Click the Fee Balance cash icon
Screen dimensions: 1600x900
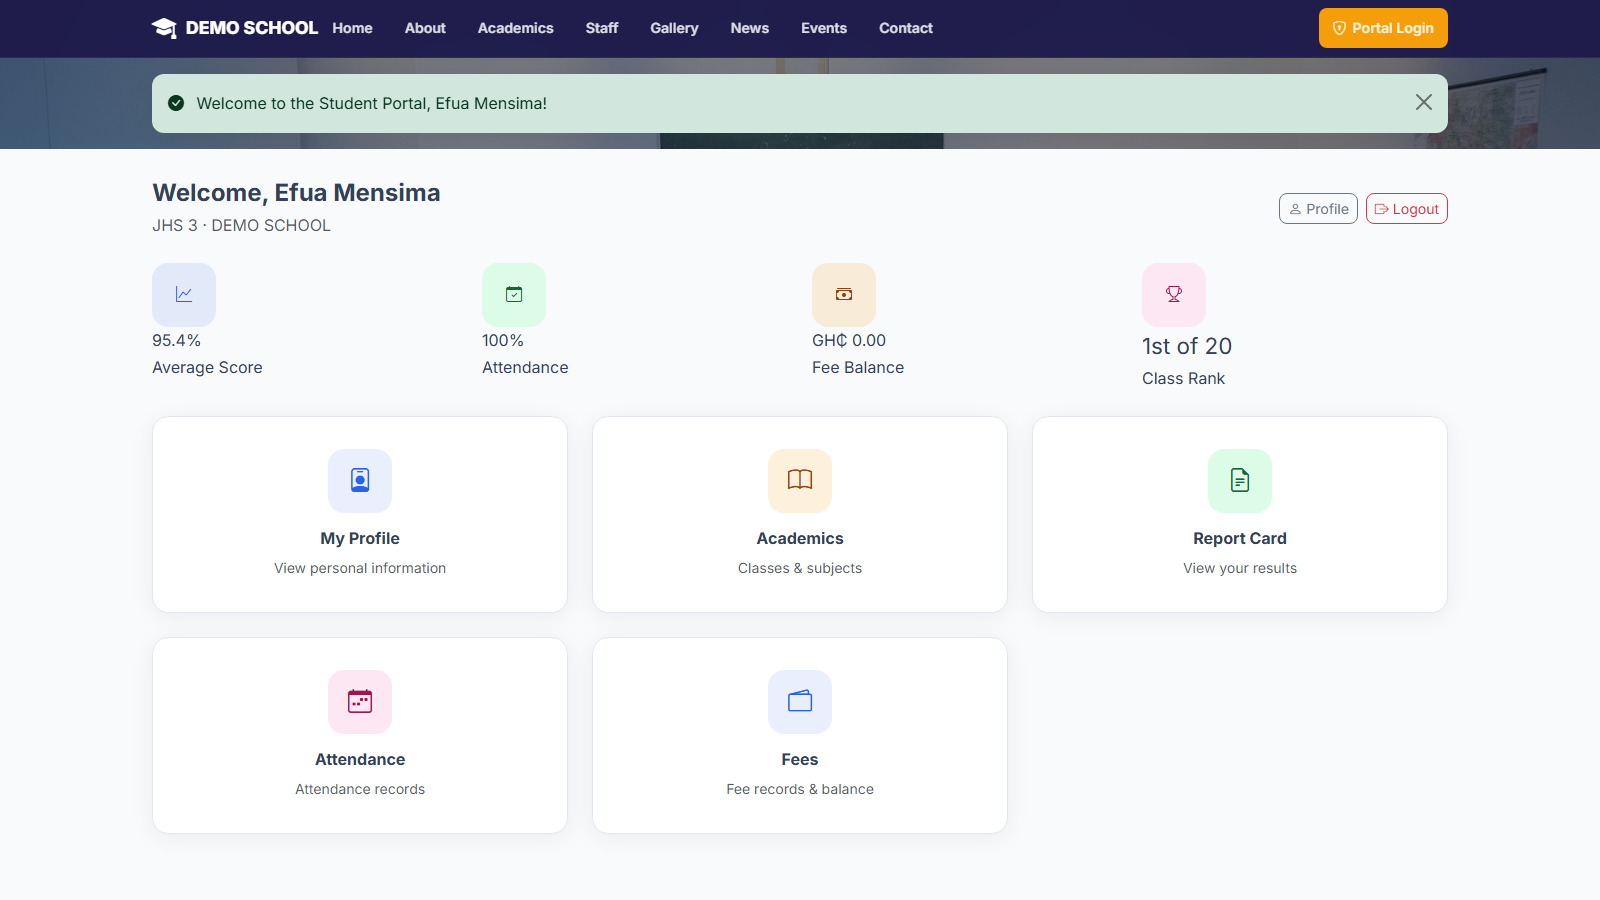tap(844, 294)
